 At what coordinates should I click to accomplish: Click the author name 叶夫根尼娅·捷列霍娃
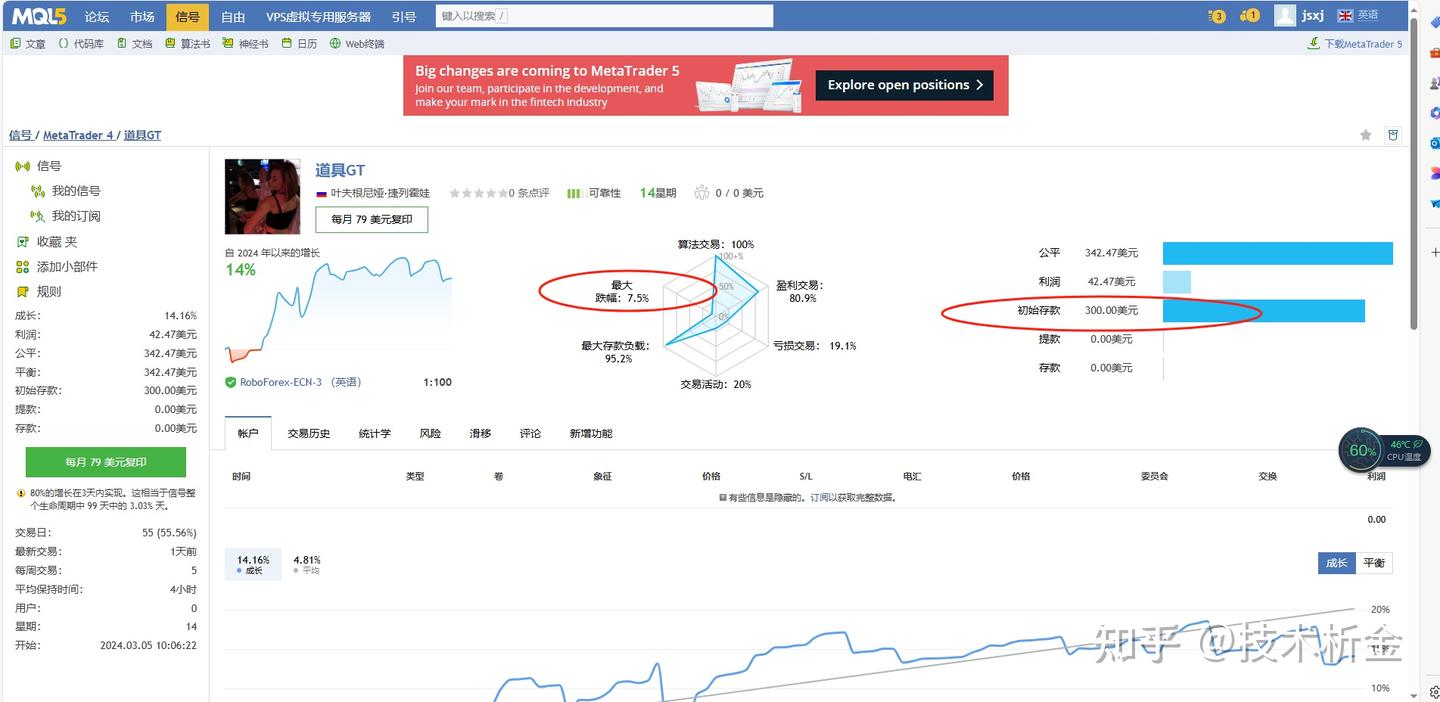pos(380,193)
